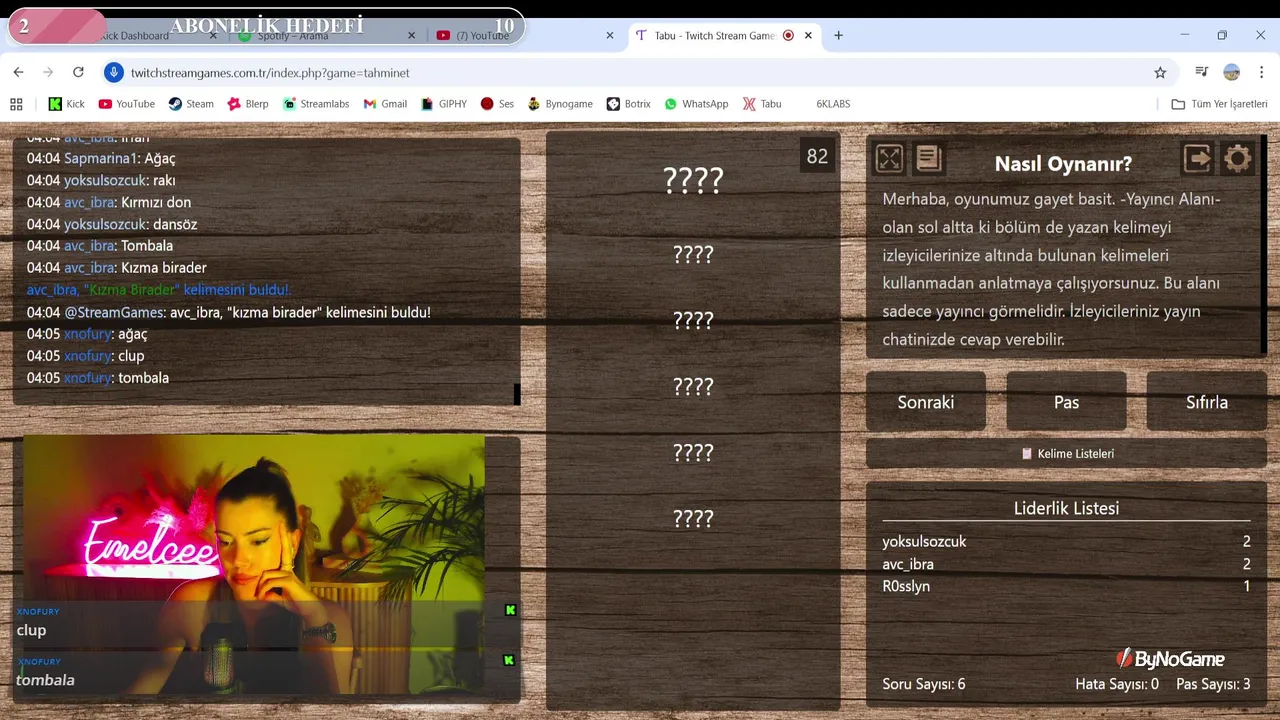
Task: Open a new browser tab
Action: [838, 35]
